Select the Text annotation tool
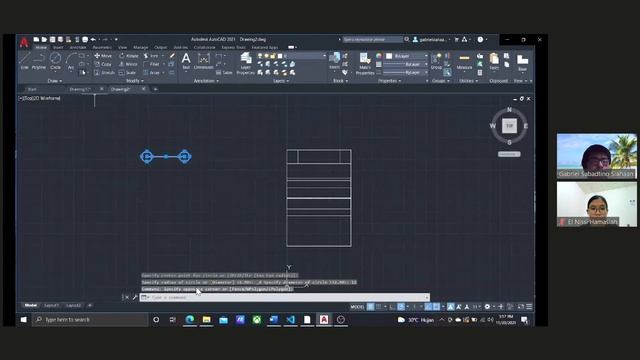640x360 pixels. 186,61
